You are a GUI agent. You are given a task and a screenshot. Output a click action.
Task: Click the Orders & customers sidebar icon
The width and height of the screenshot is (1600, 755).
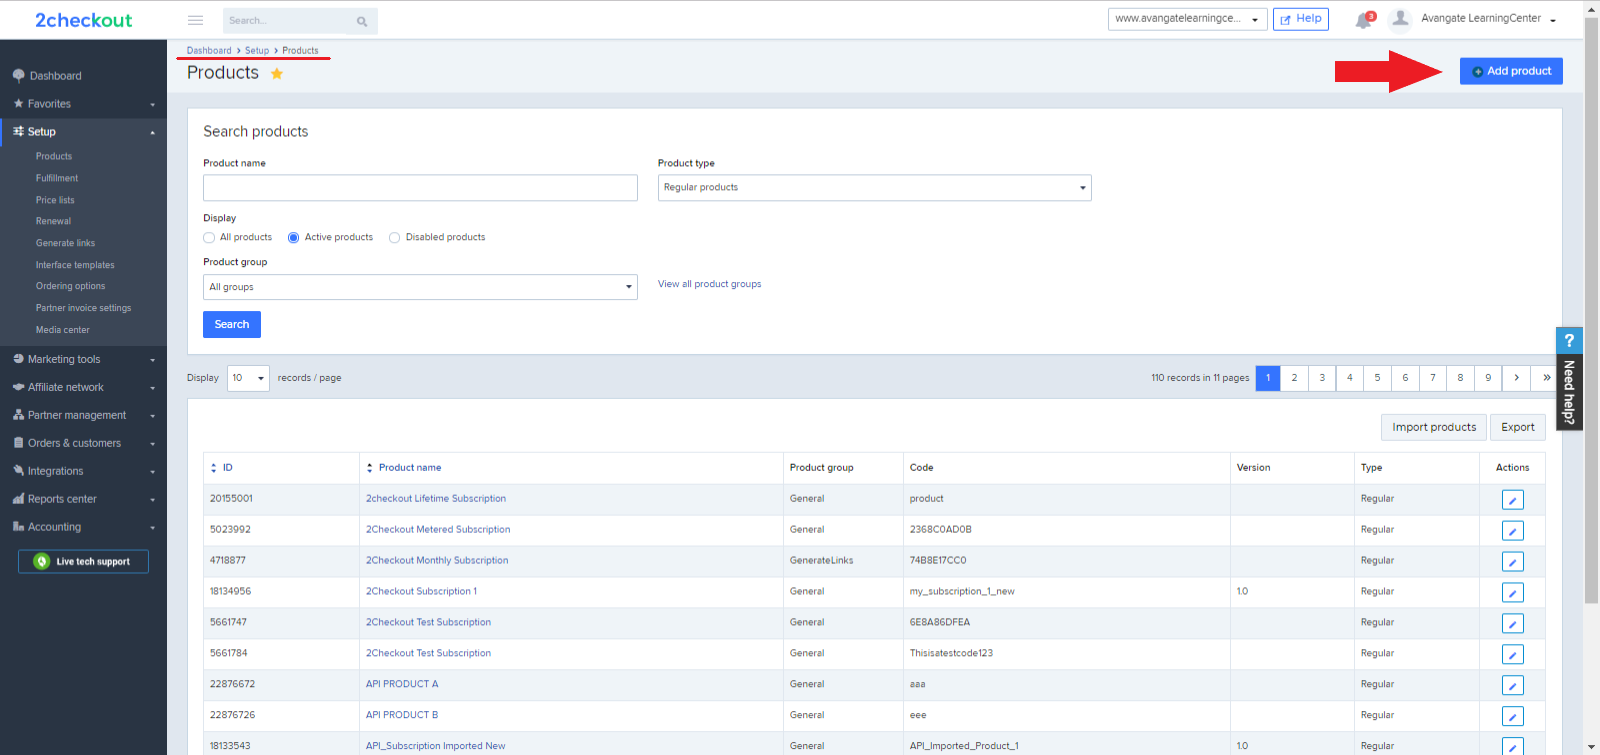coord(18,443)
